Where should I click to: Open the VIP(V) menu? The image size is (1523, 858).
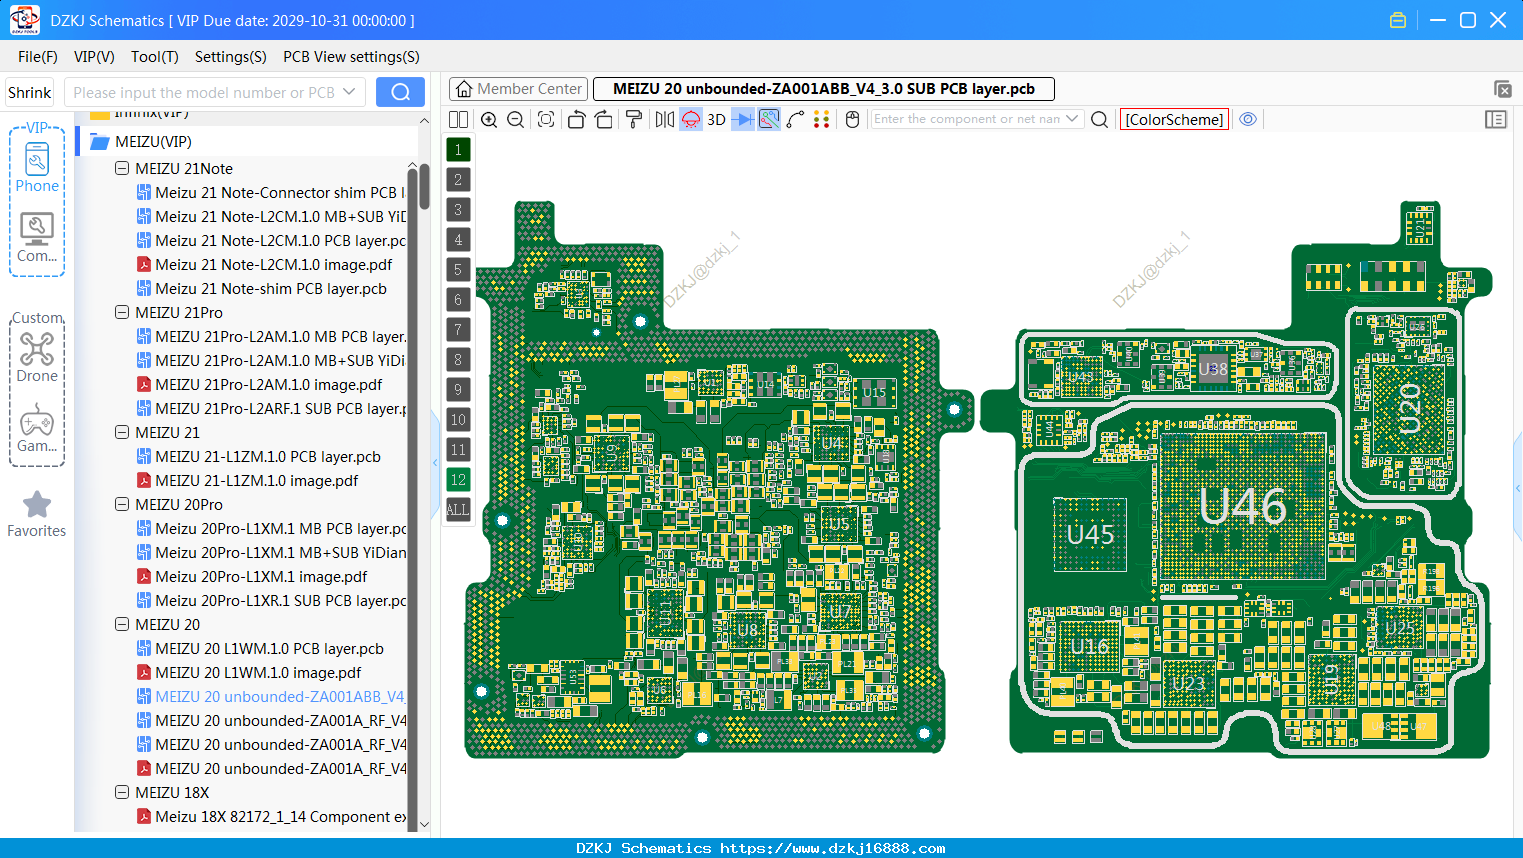coord(94,57)
